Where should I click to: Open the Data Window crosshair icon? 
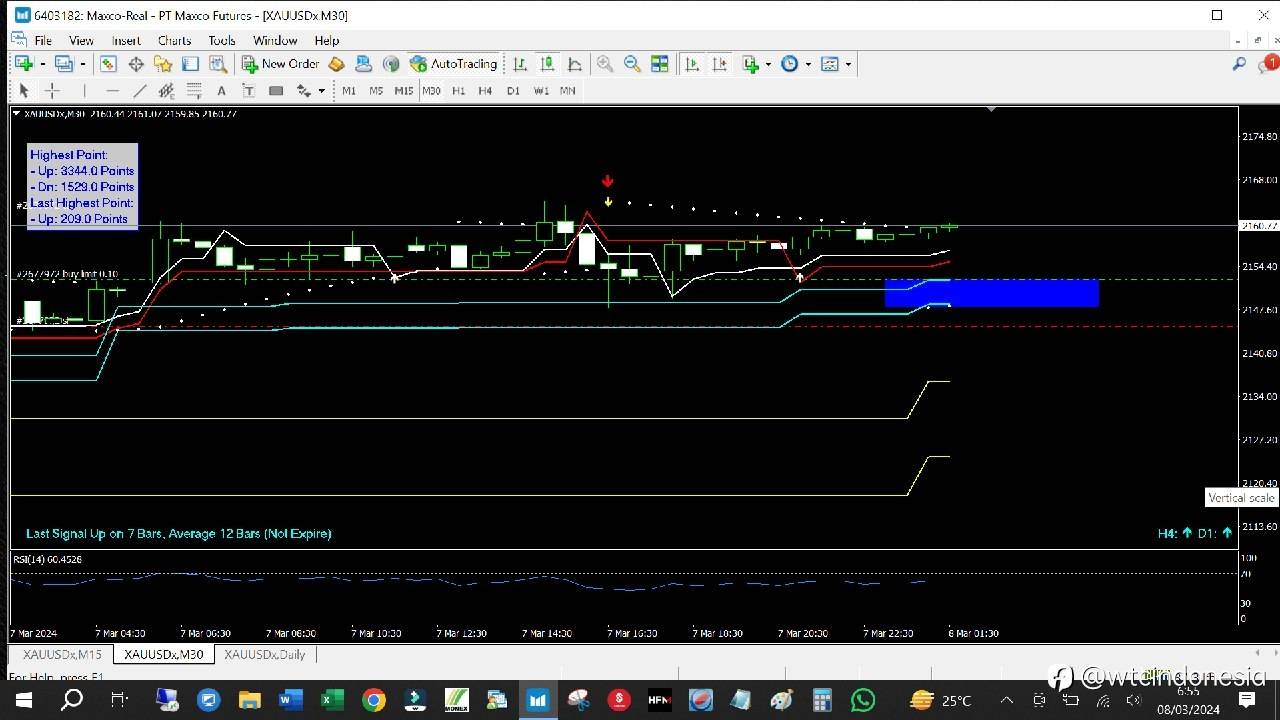point(136,64)
